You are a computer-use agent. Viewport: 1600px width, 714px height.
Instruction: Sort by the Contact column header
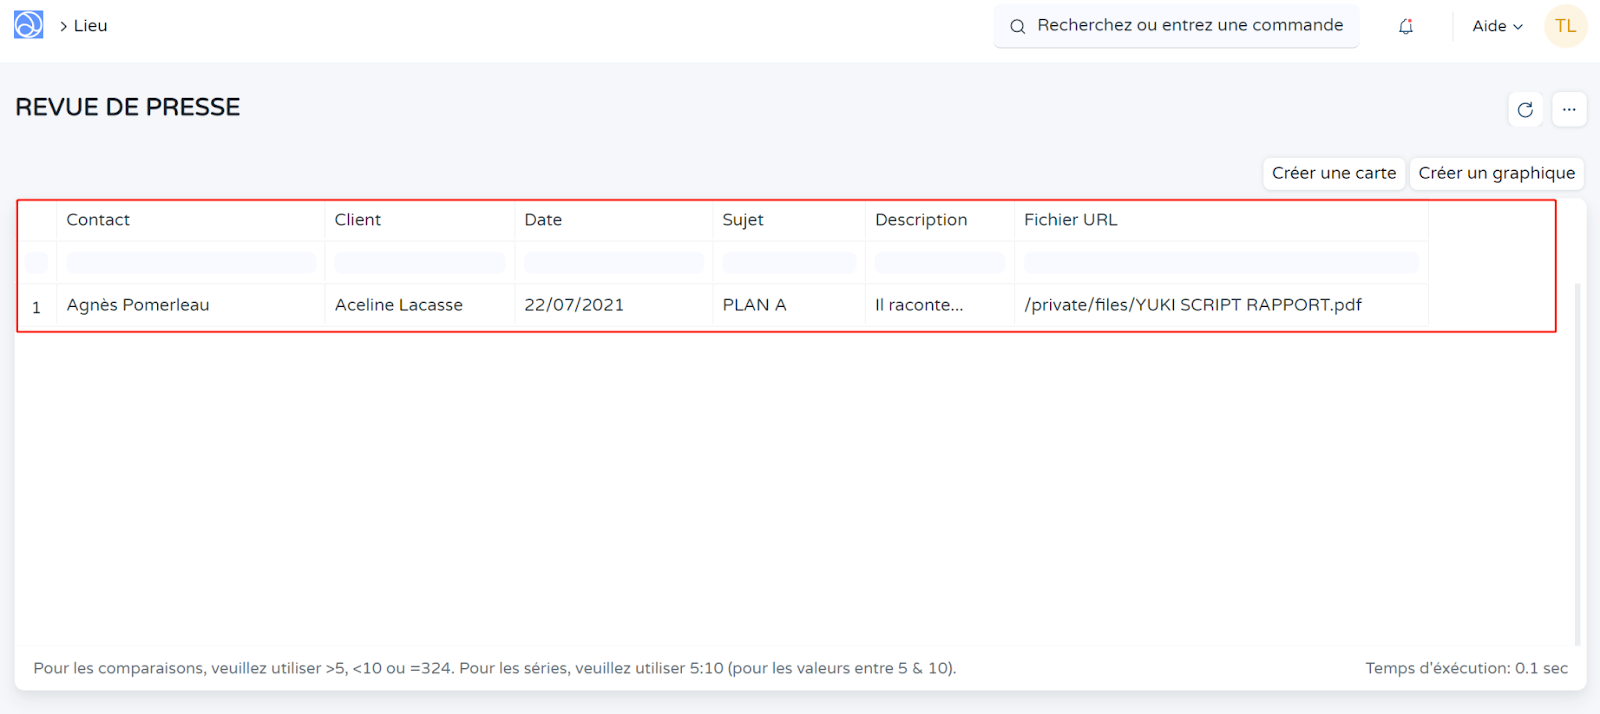click(98, 220)
